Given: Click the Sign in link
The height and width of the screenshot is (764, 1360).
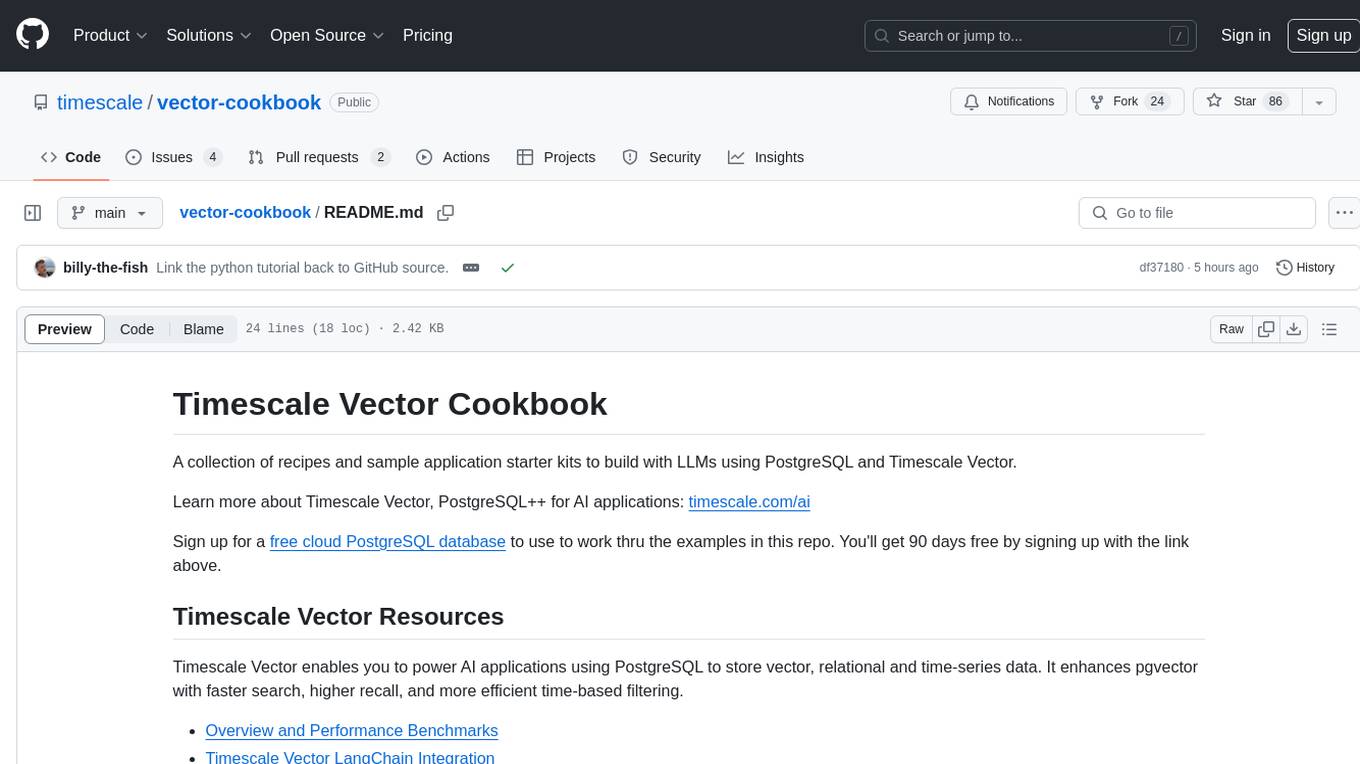Looking at the screenshot, I should [x=1245, y=35].
